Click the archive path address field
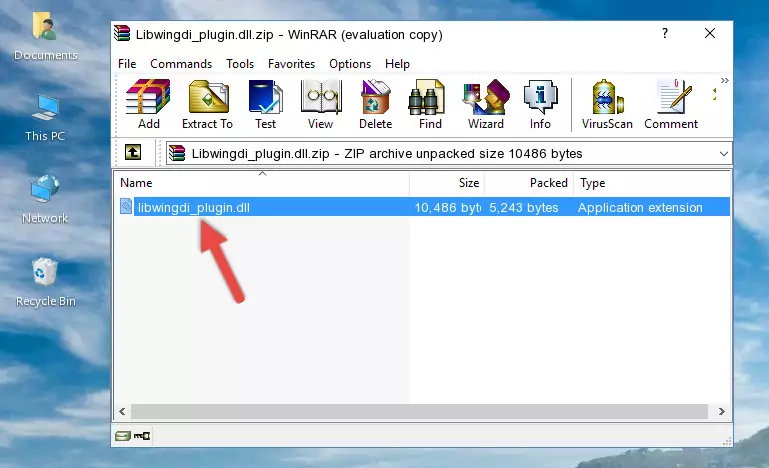This screenshot has width=769, height=468. pos(449,154)
